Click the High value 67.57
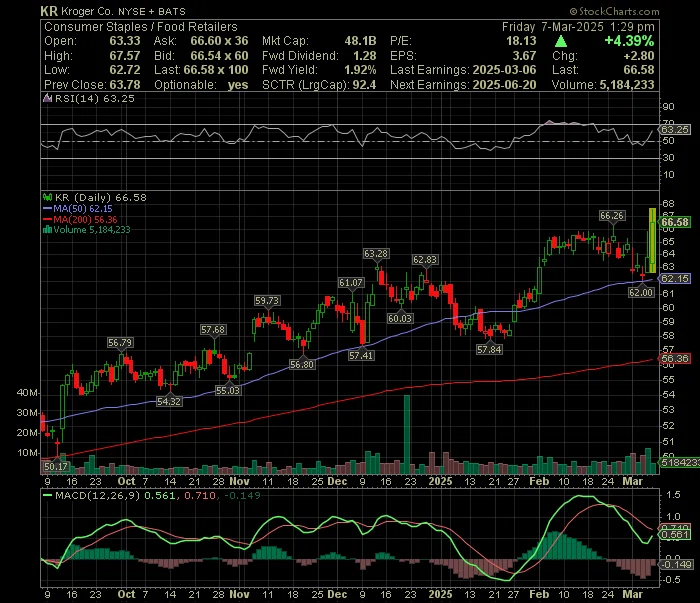This screenshot has height=603, width=700. [125, 56]
